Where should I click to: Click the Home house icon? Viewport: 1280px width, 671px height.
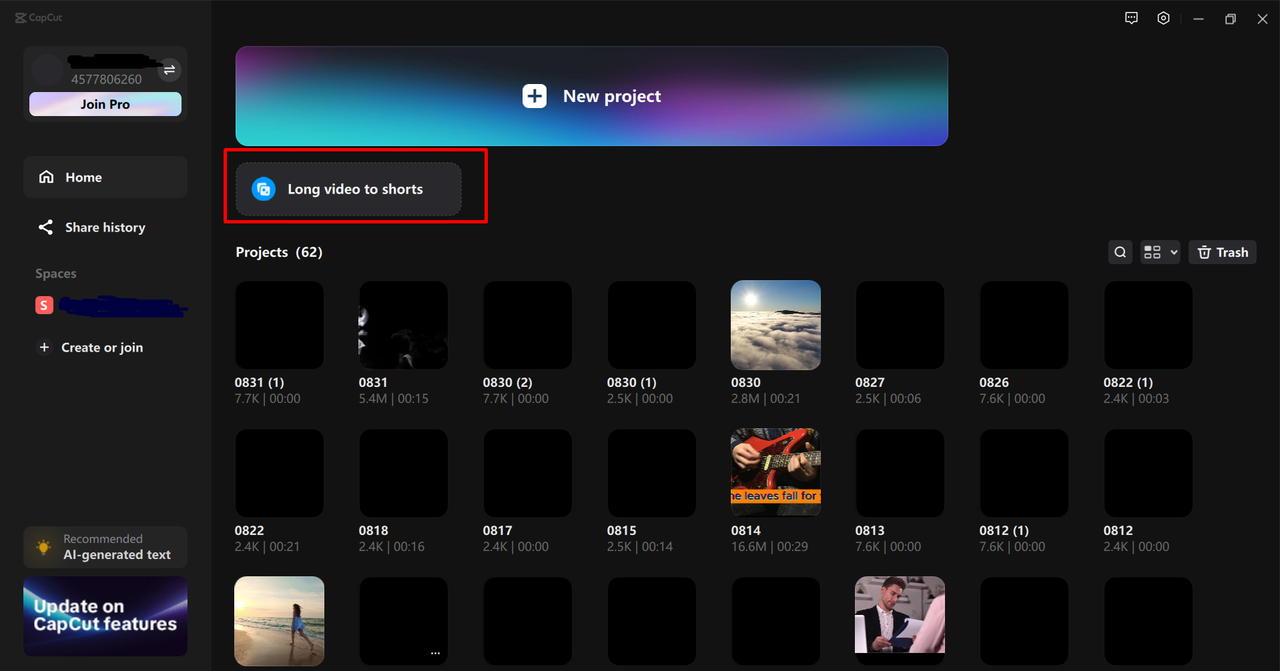point(46,177)
